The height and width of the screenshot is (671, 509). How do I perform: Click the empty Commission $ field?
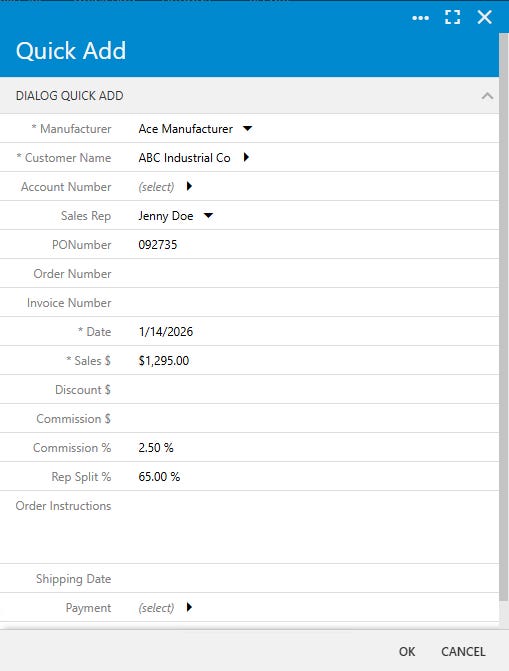tap(317, 419)
